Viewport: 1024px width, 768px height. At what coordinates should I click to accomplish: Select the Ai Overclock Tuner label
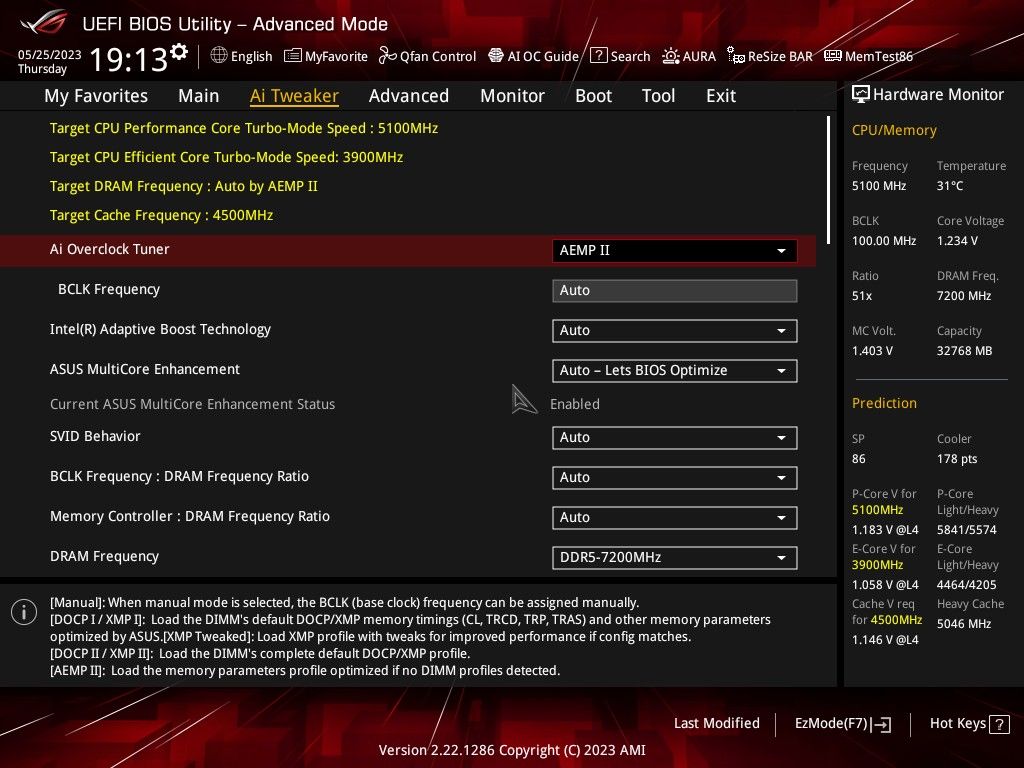(110, 249)
